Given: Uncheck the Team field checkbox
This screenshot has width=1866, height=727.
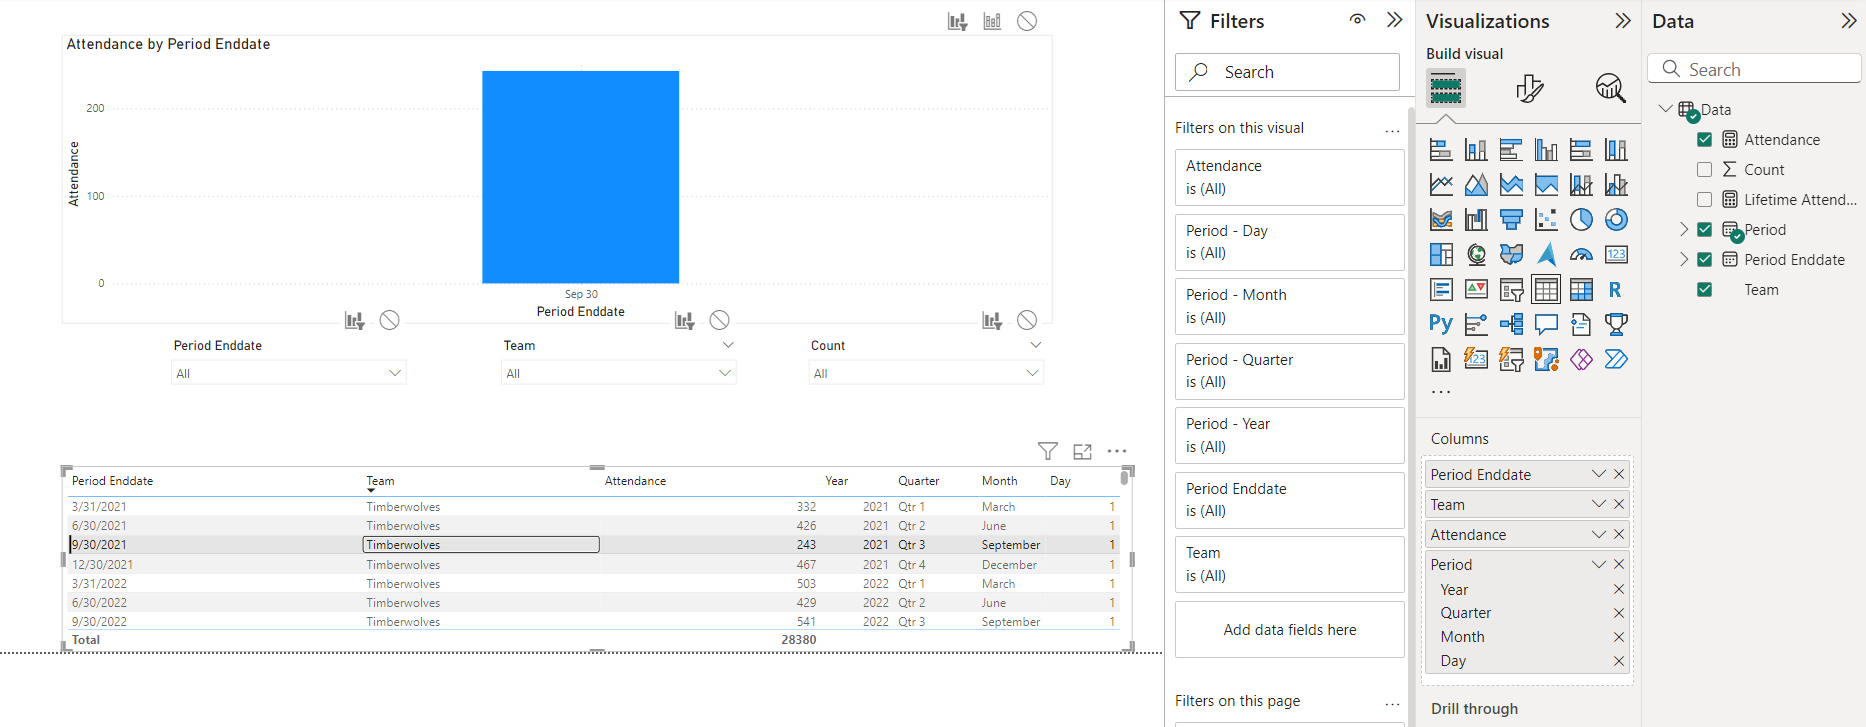Looking at the screenshot, I should point(1705,290).
